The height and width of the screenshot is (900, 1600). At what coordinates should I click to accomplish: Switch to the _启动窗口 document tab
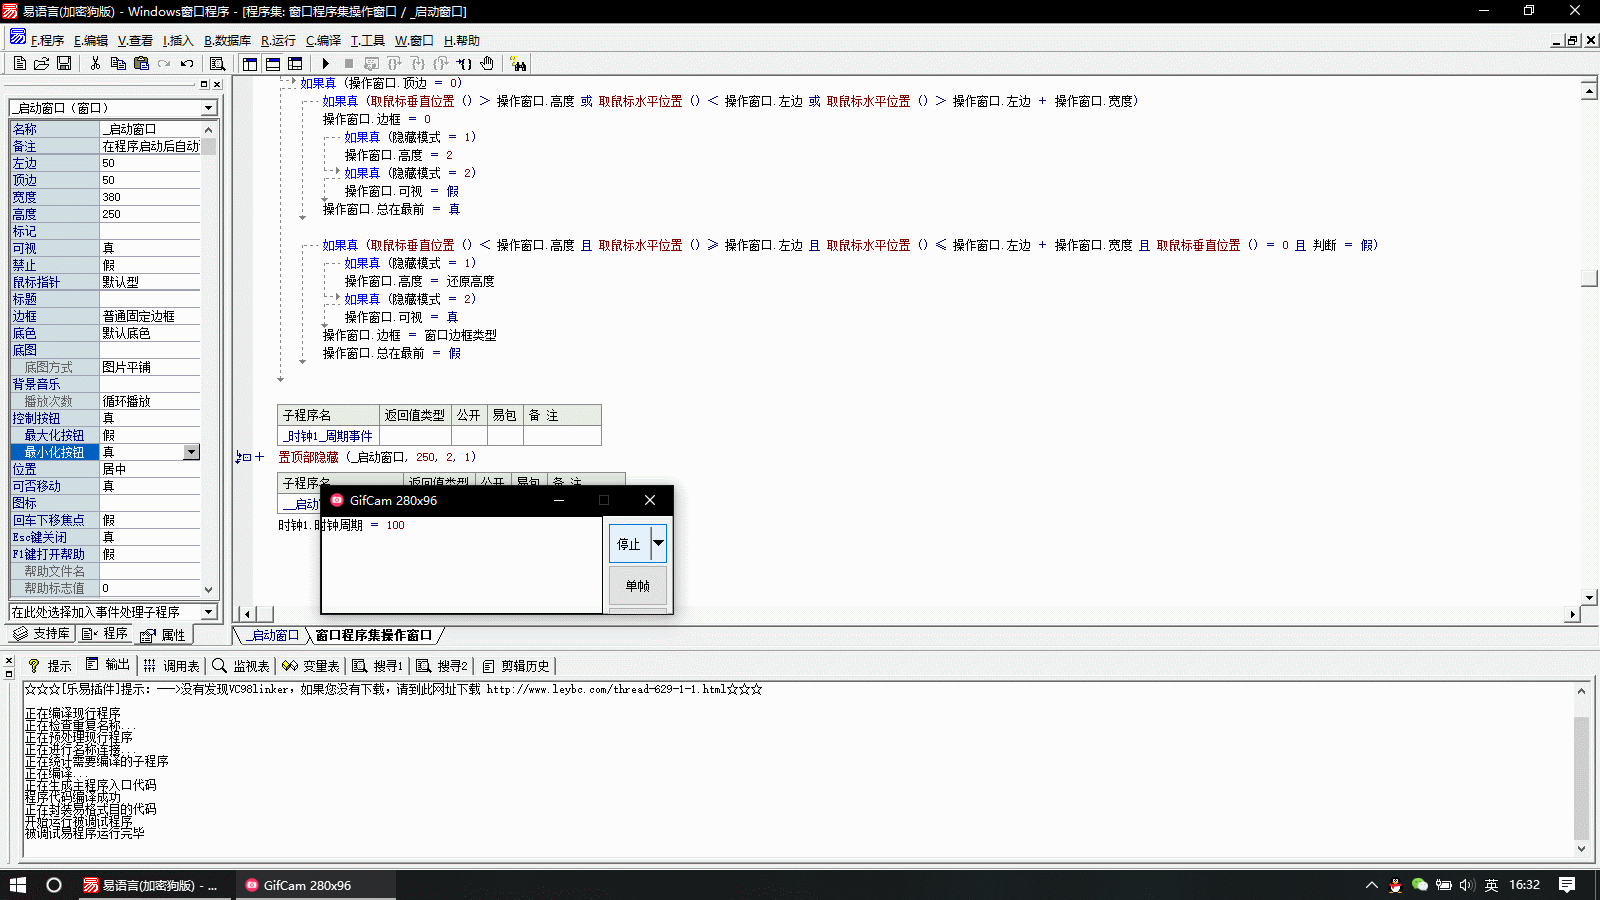click(272, 635)
